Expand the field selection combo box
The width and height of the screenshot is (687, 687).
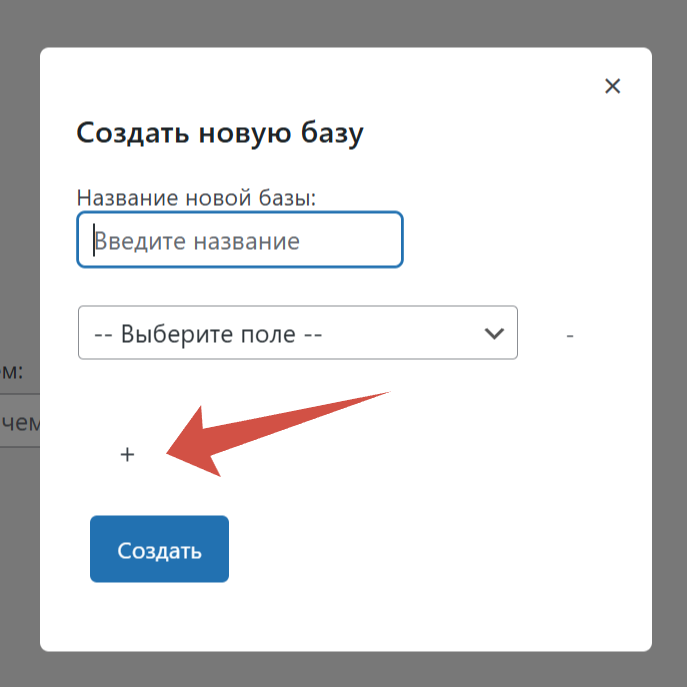click(x=297, y=333)
